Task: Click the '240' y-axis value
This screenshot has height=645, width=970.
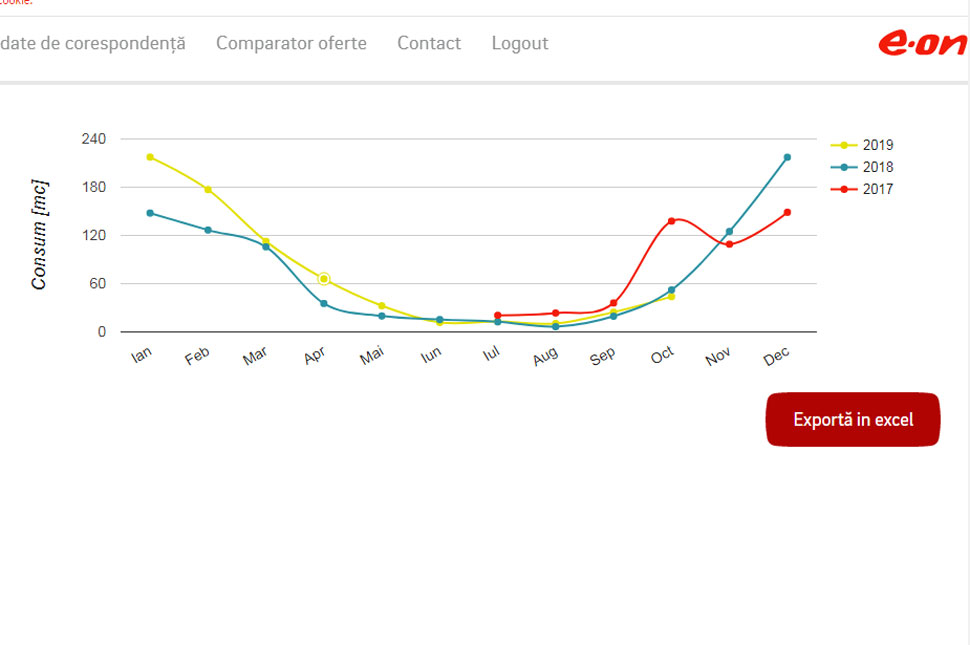Action: click(x=93, y=139)
